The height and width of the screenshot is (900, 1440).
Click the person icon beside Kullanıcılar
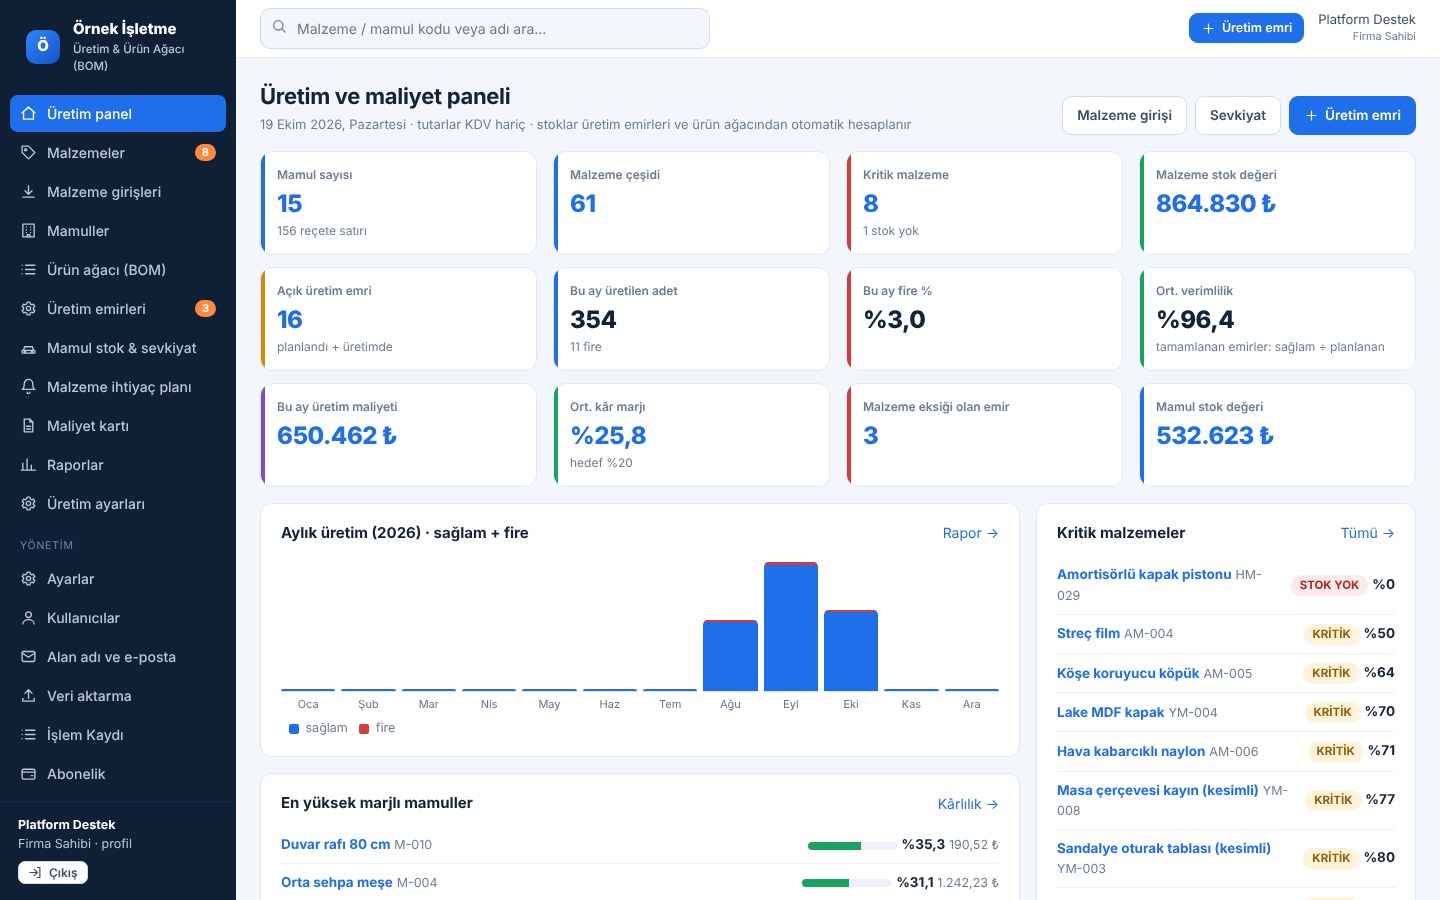coord(29,617)
